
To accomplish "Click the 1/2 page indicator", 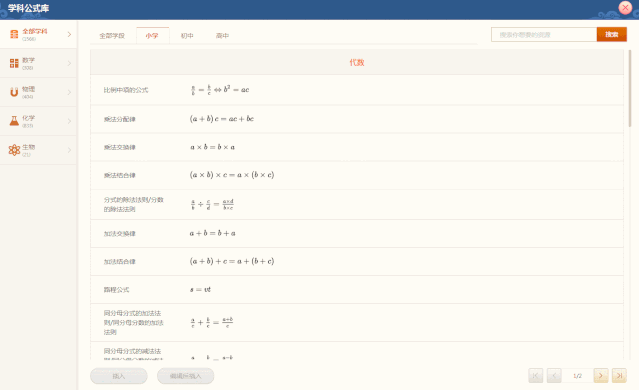I will click(577, 376).
